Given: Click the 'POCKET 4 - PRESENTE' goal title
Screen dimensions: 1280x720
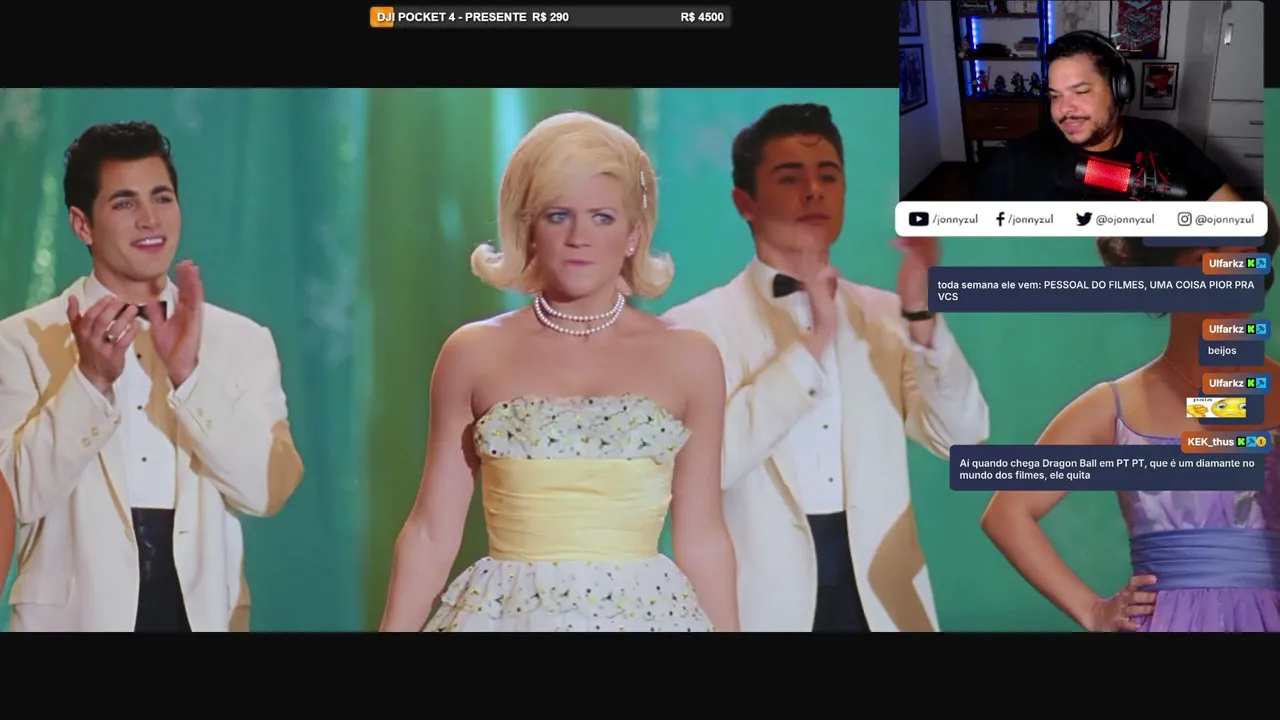Looking at the screenshot, I should (x=462, y=17).
